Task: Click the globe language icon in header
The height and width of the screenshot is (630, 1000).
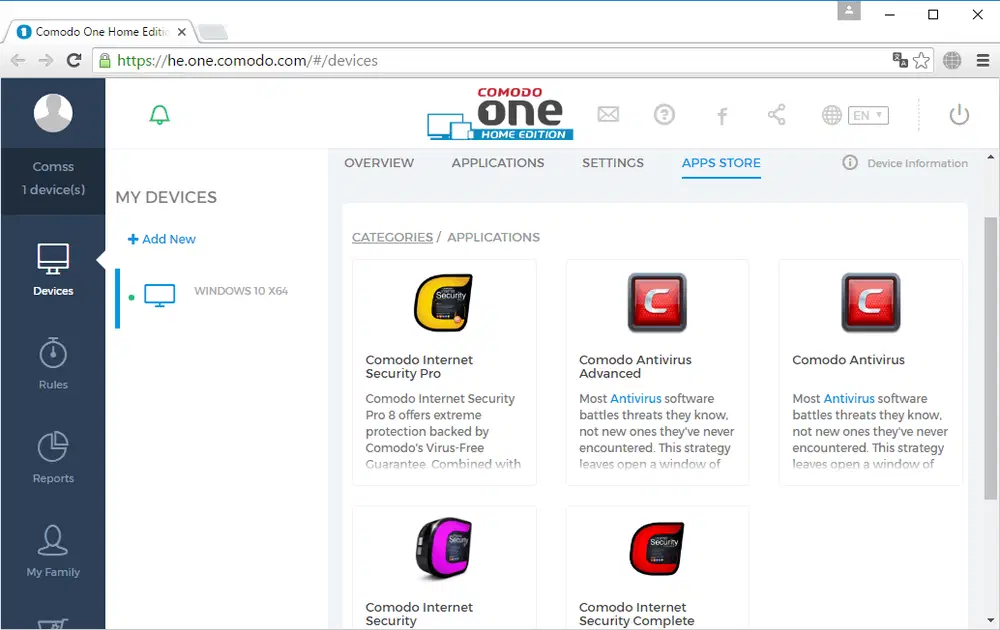Action: coord(832,115)
